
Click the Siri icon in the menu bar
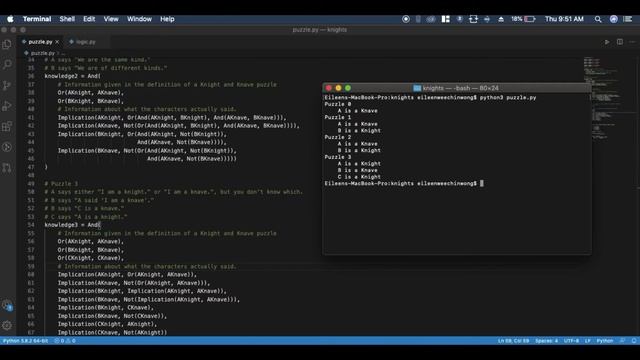[613, 19]
